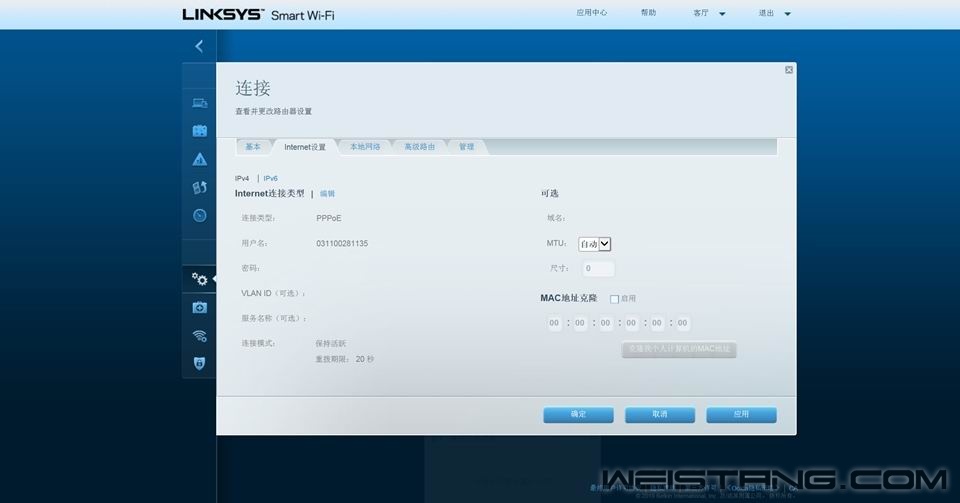The image size is (960, 503).
Task: Switch to the 高级路由 tab
Action: click(x=419, y=147)
